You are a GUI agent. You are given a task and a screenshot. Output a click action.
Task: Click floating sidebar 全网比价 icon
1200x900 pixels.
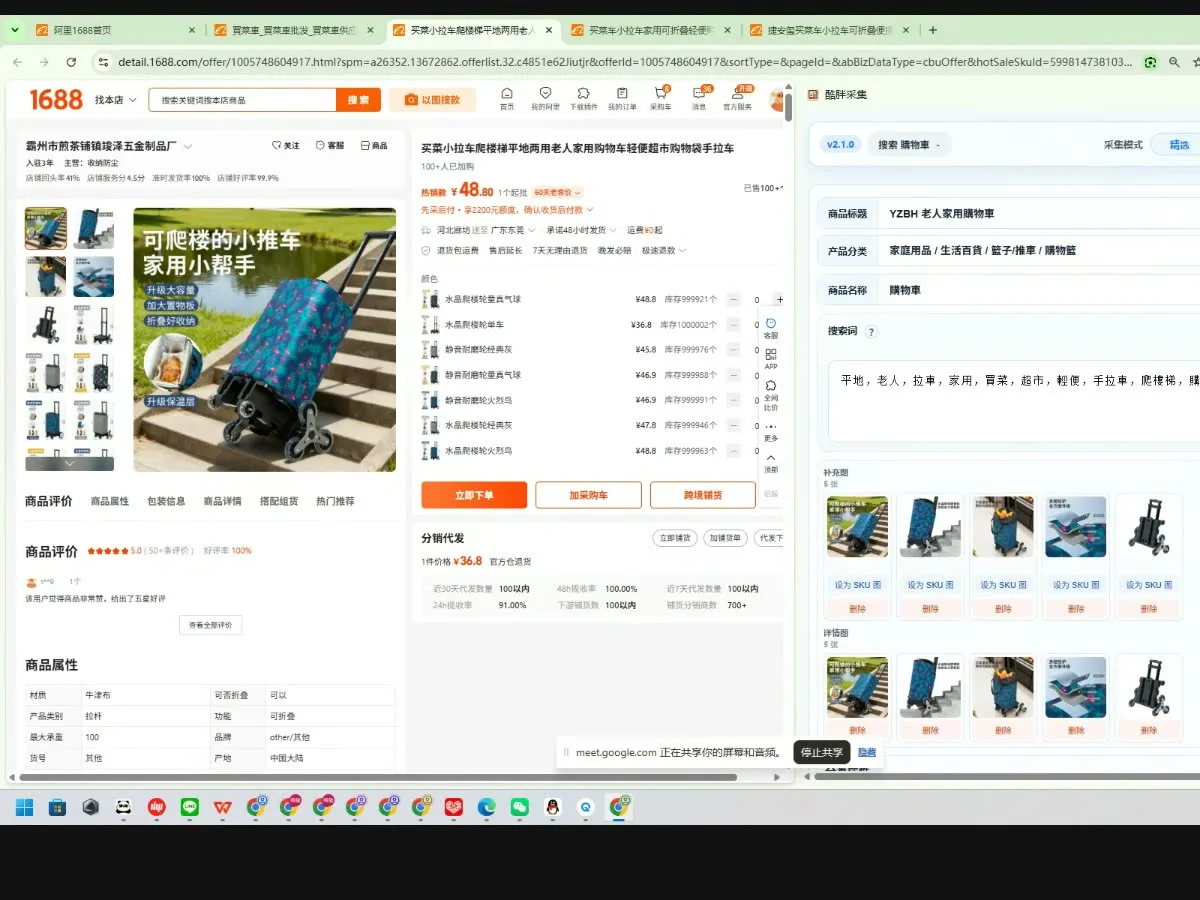[x=771, y=395]
